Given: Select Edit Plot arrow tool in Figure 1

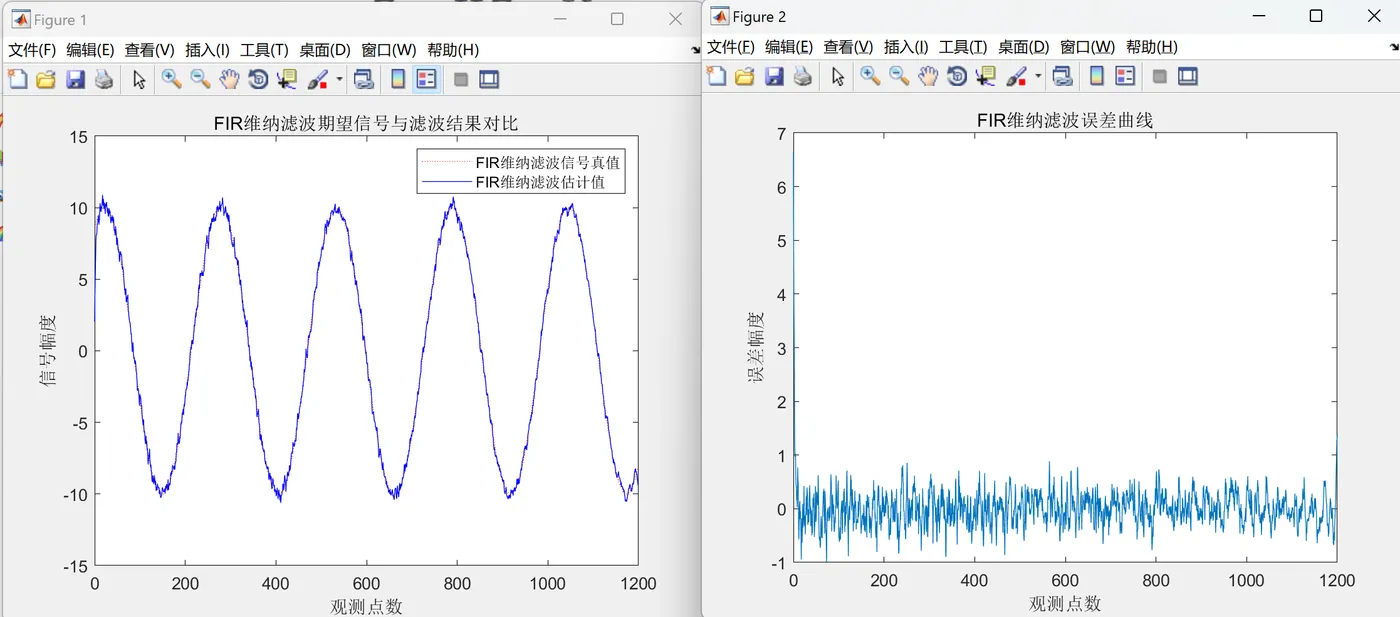Looking at the screenshot, I should coord(139,79).
